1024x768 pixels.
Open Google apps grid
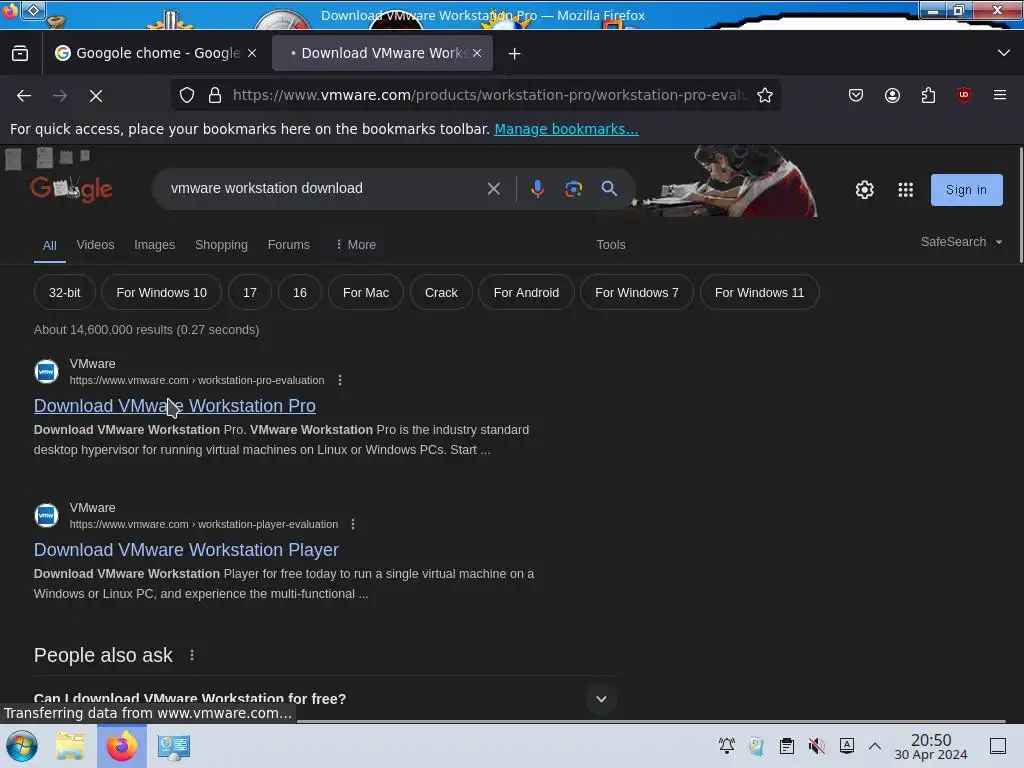pos(905,189)
